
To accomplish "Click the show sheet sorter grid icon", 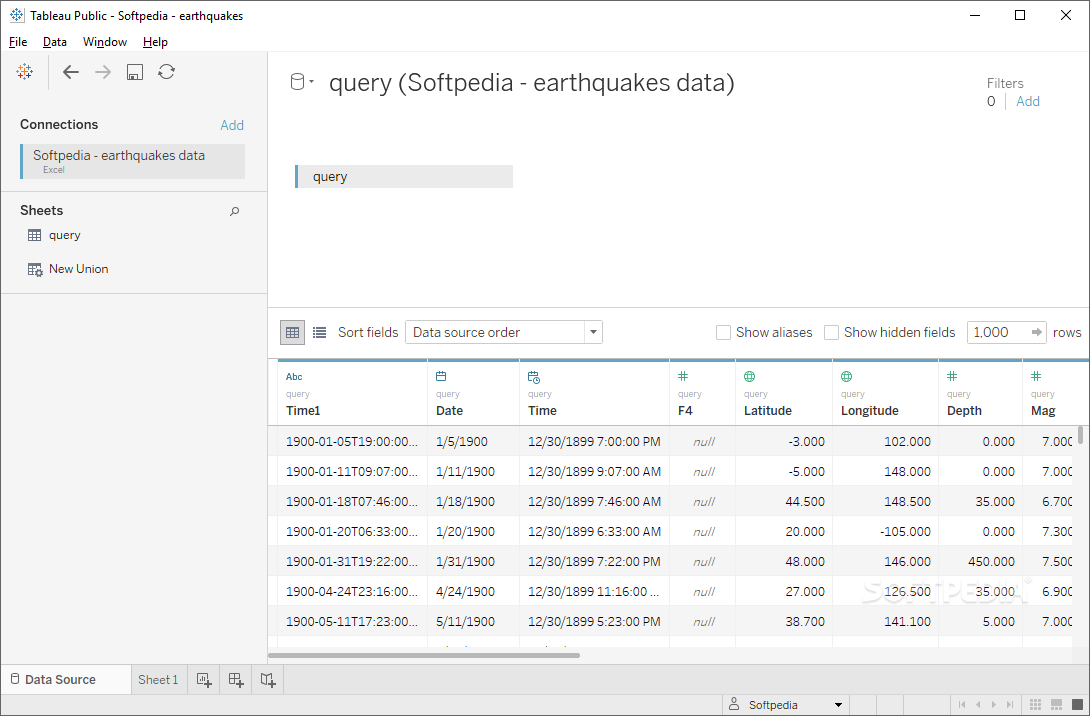I will point(1035,705).
